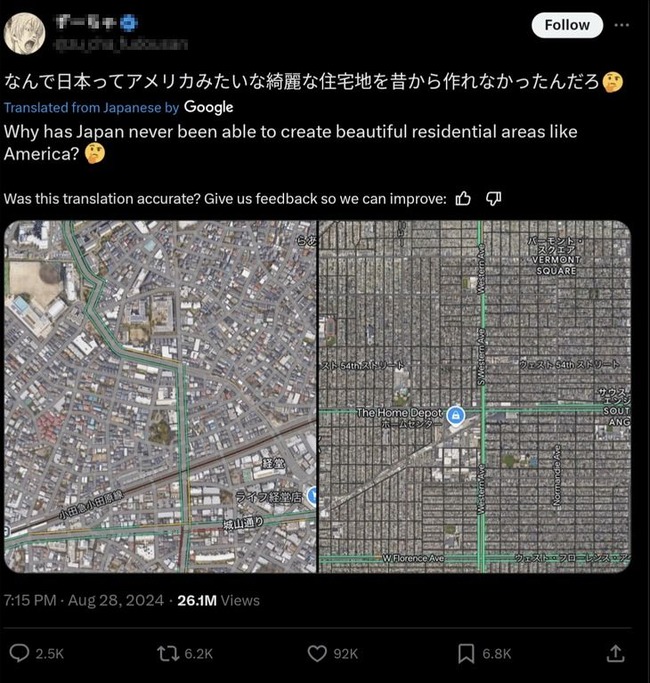
Task: Click the blurred username handle
Action: [x=121, y=44]
